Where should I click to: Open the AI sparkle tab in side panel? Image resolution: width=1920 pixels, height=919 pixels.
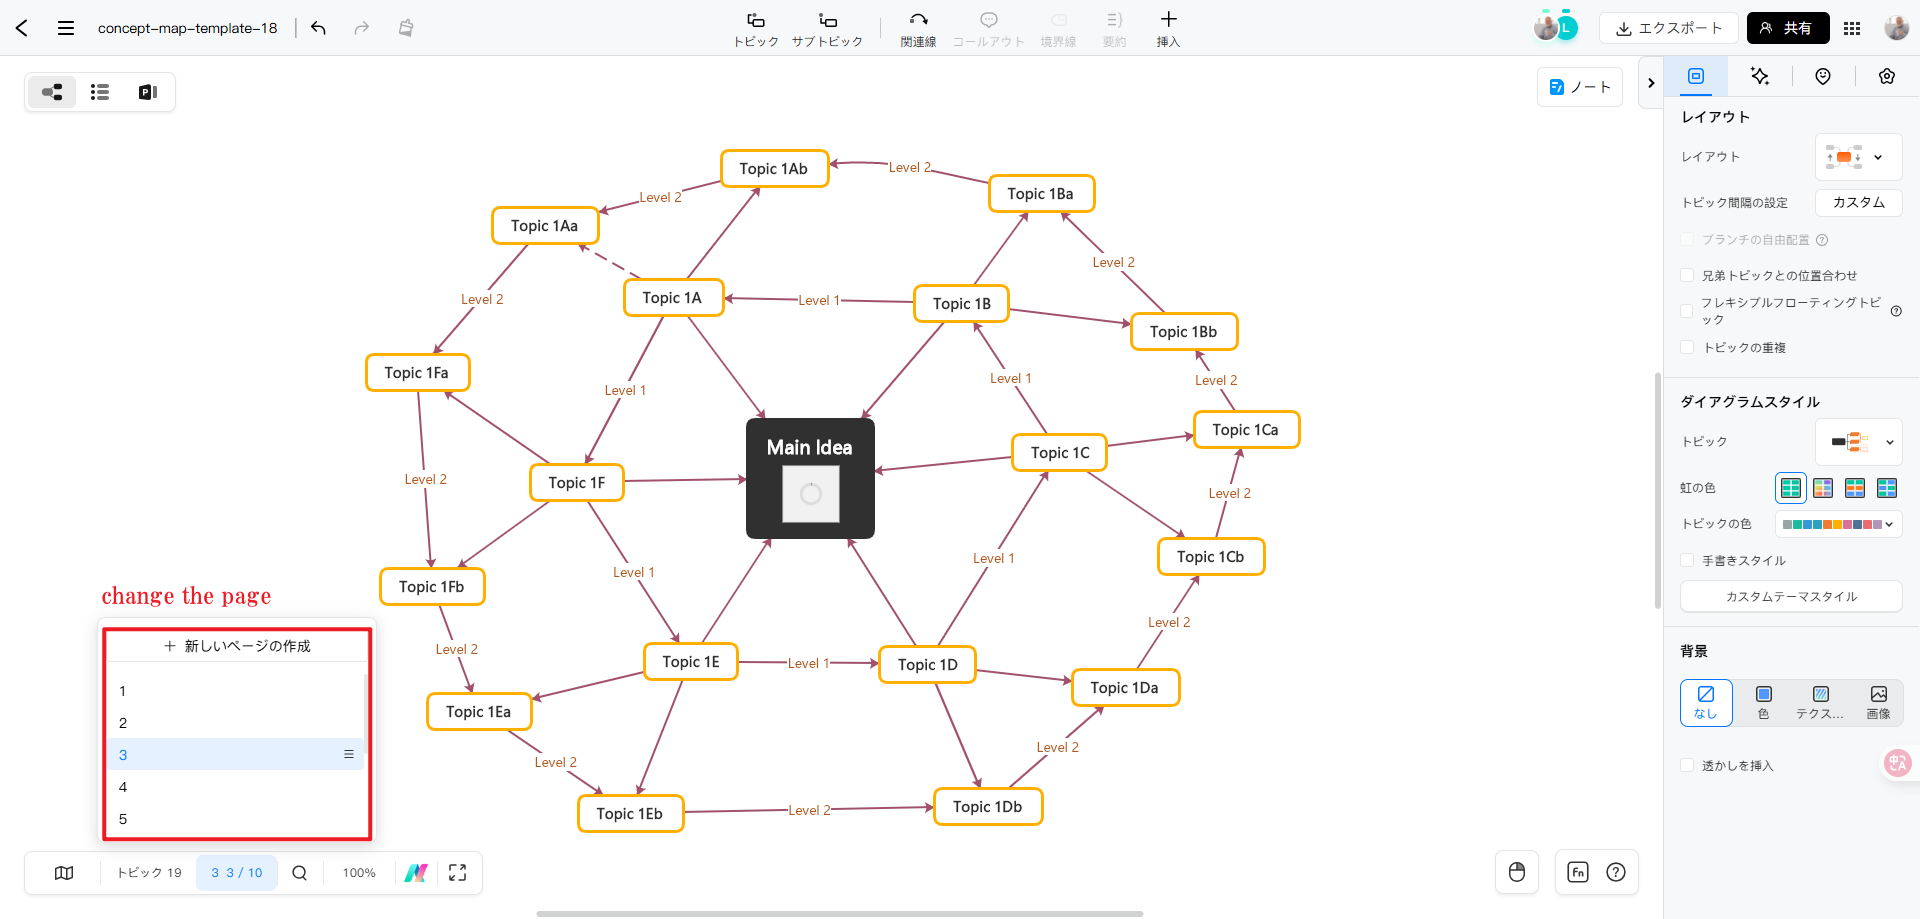click(1759, 76)
